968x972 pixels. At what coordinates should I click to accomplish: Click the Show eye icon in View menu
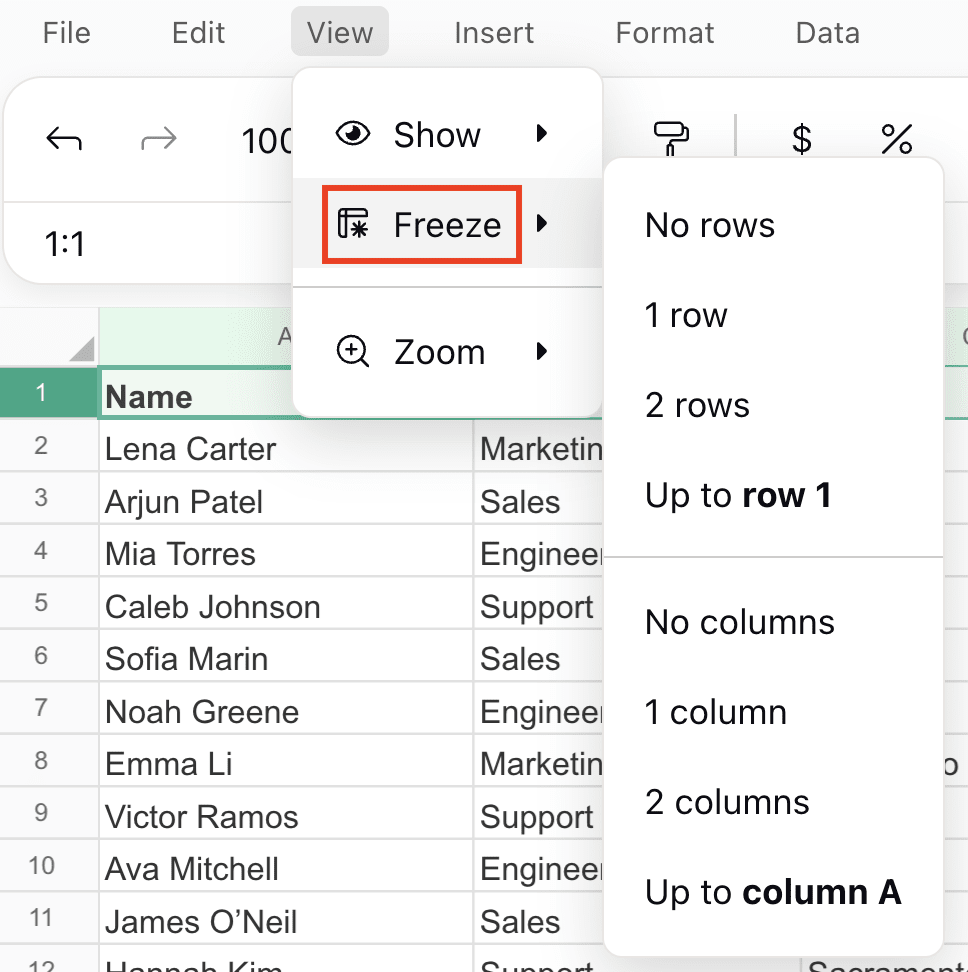click(x=352, y=134)
